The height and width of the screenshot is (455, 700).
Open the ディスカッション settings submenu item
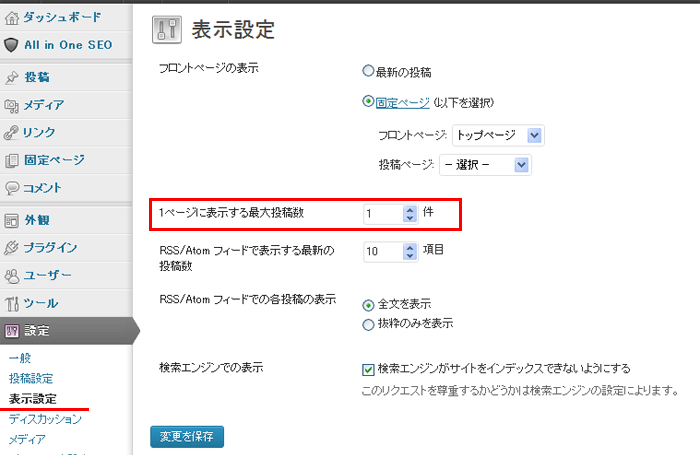[x=45, y=419]
